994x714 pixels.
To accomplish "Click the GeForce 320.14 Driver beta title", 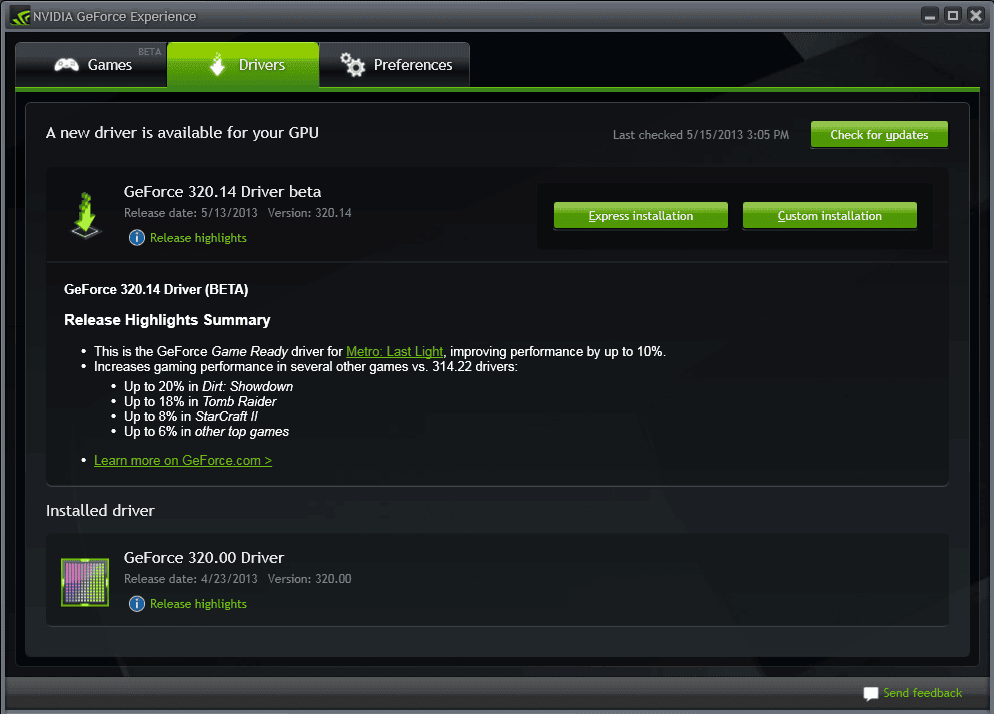I will coord(223,191).
